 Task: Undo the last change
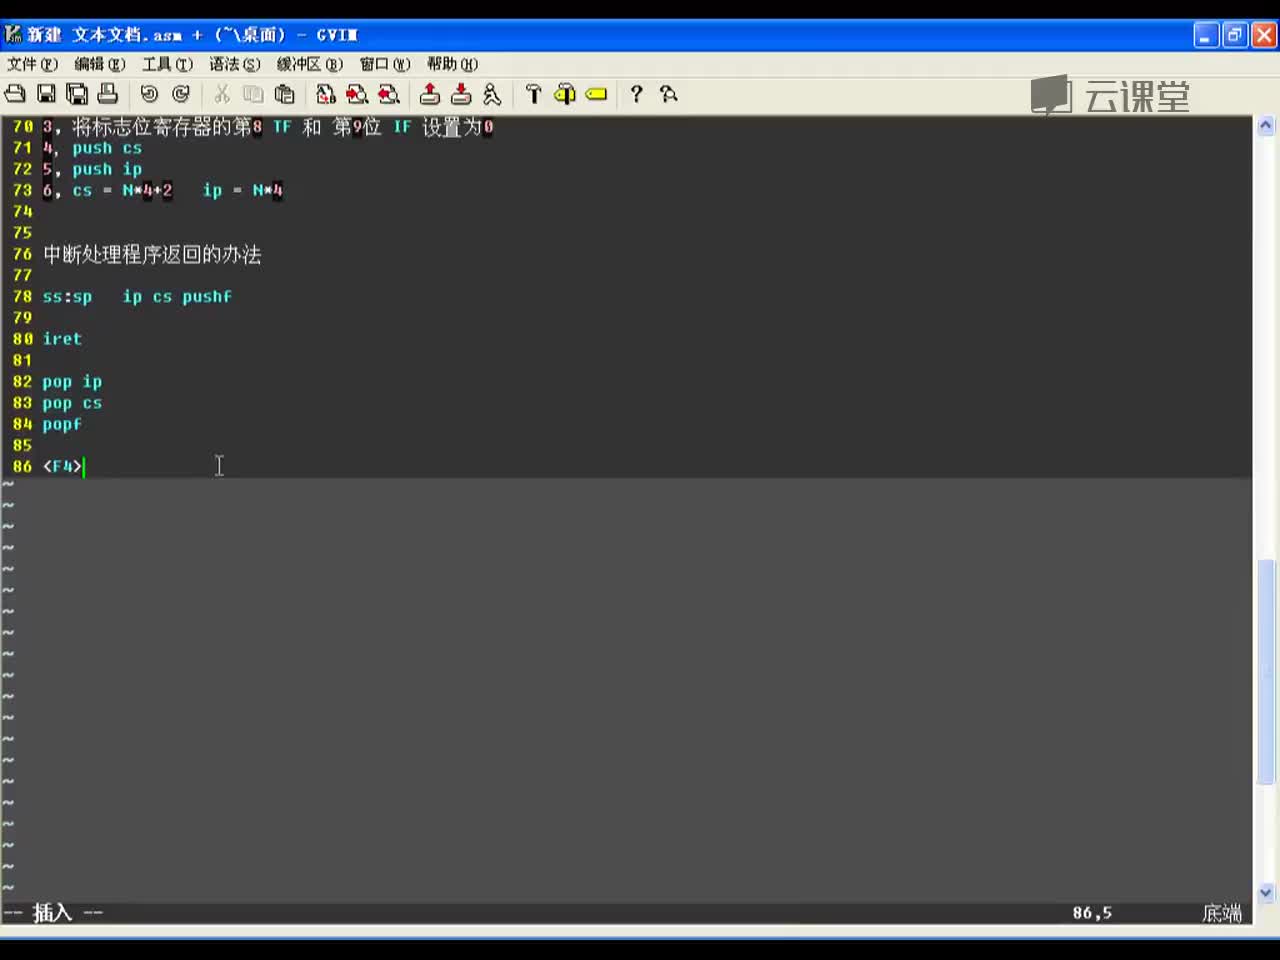(149, 94)
